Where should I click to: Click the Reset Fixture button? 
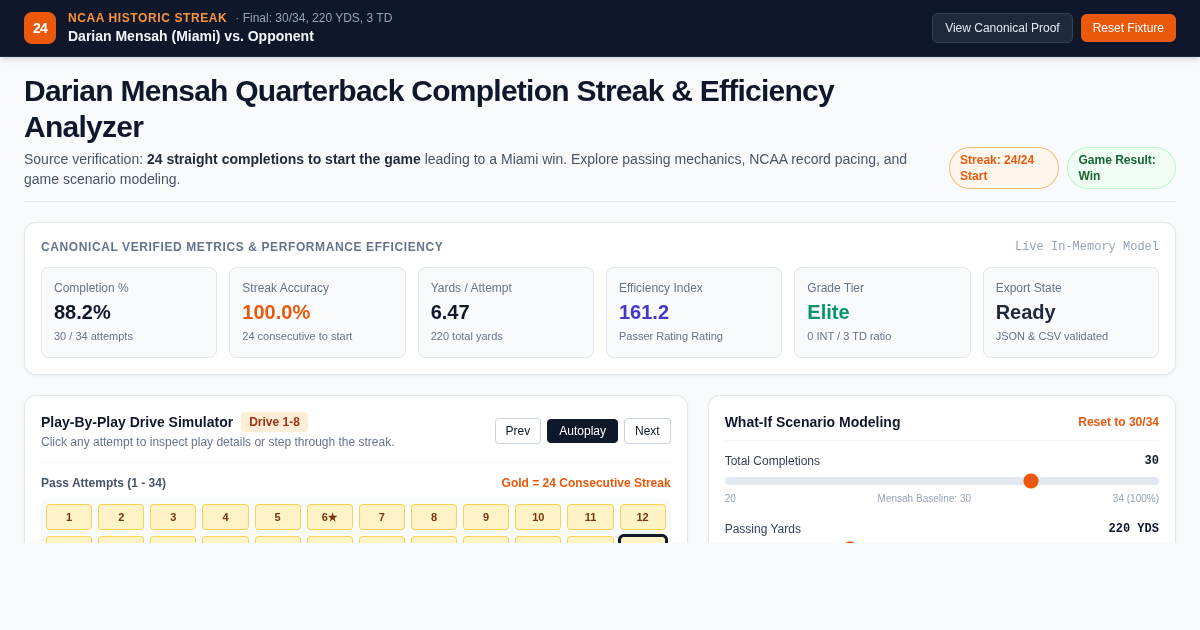click(x=1128, y=28)
